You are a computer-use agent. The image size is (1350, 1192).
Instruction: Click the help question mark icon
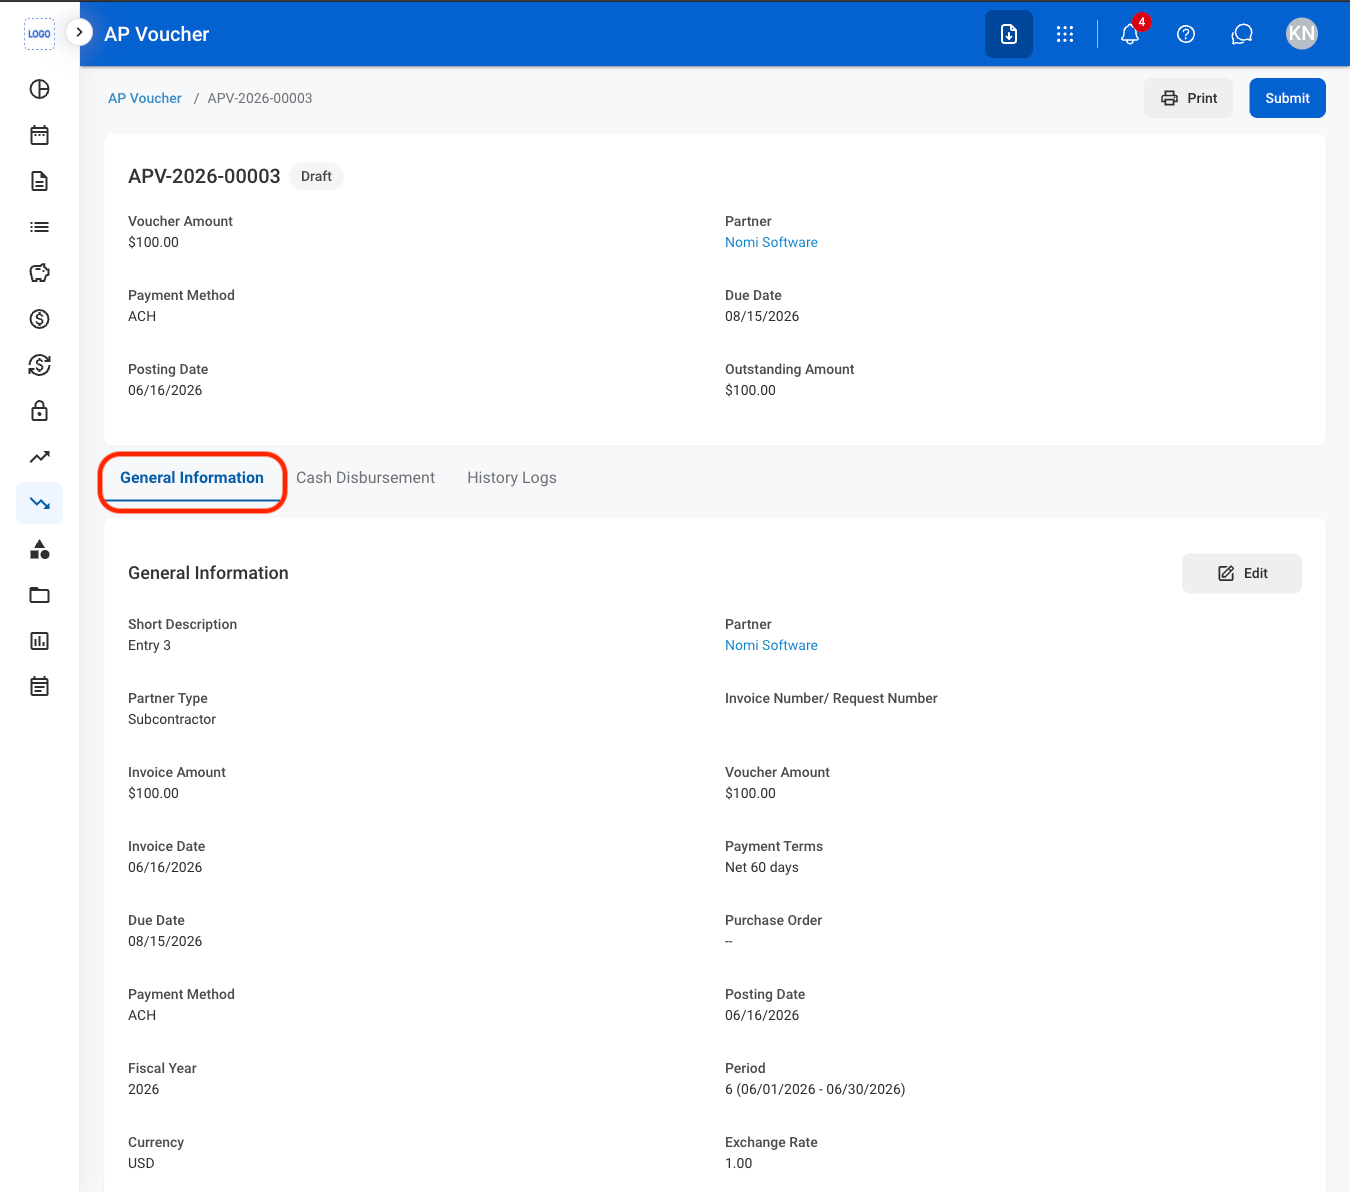click(1186, 34)
